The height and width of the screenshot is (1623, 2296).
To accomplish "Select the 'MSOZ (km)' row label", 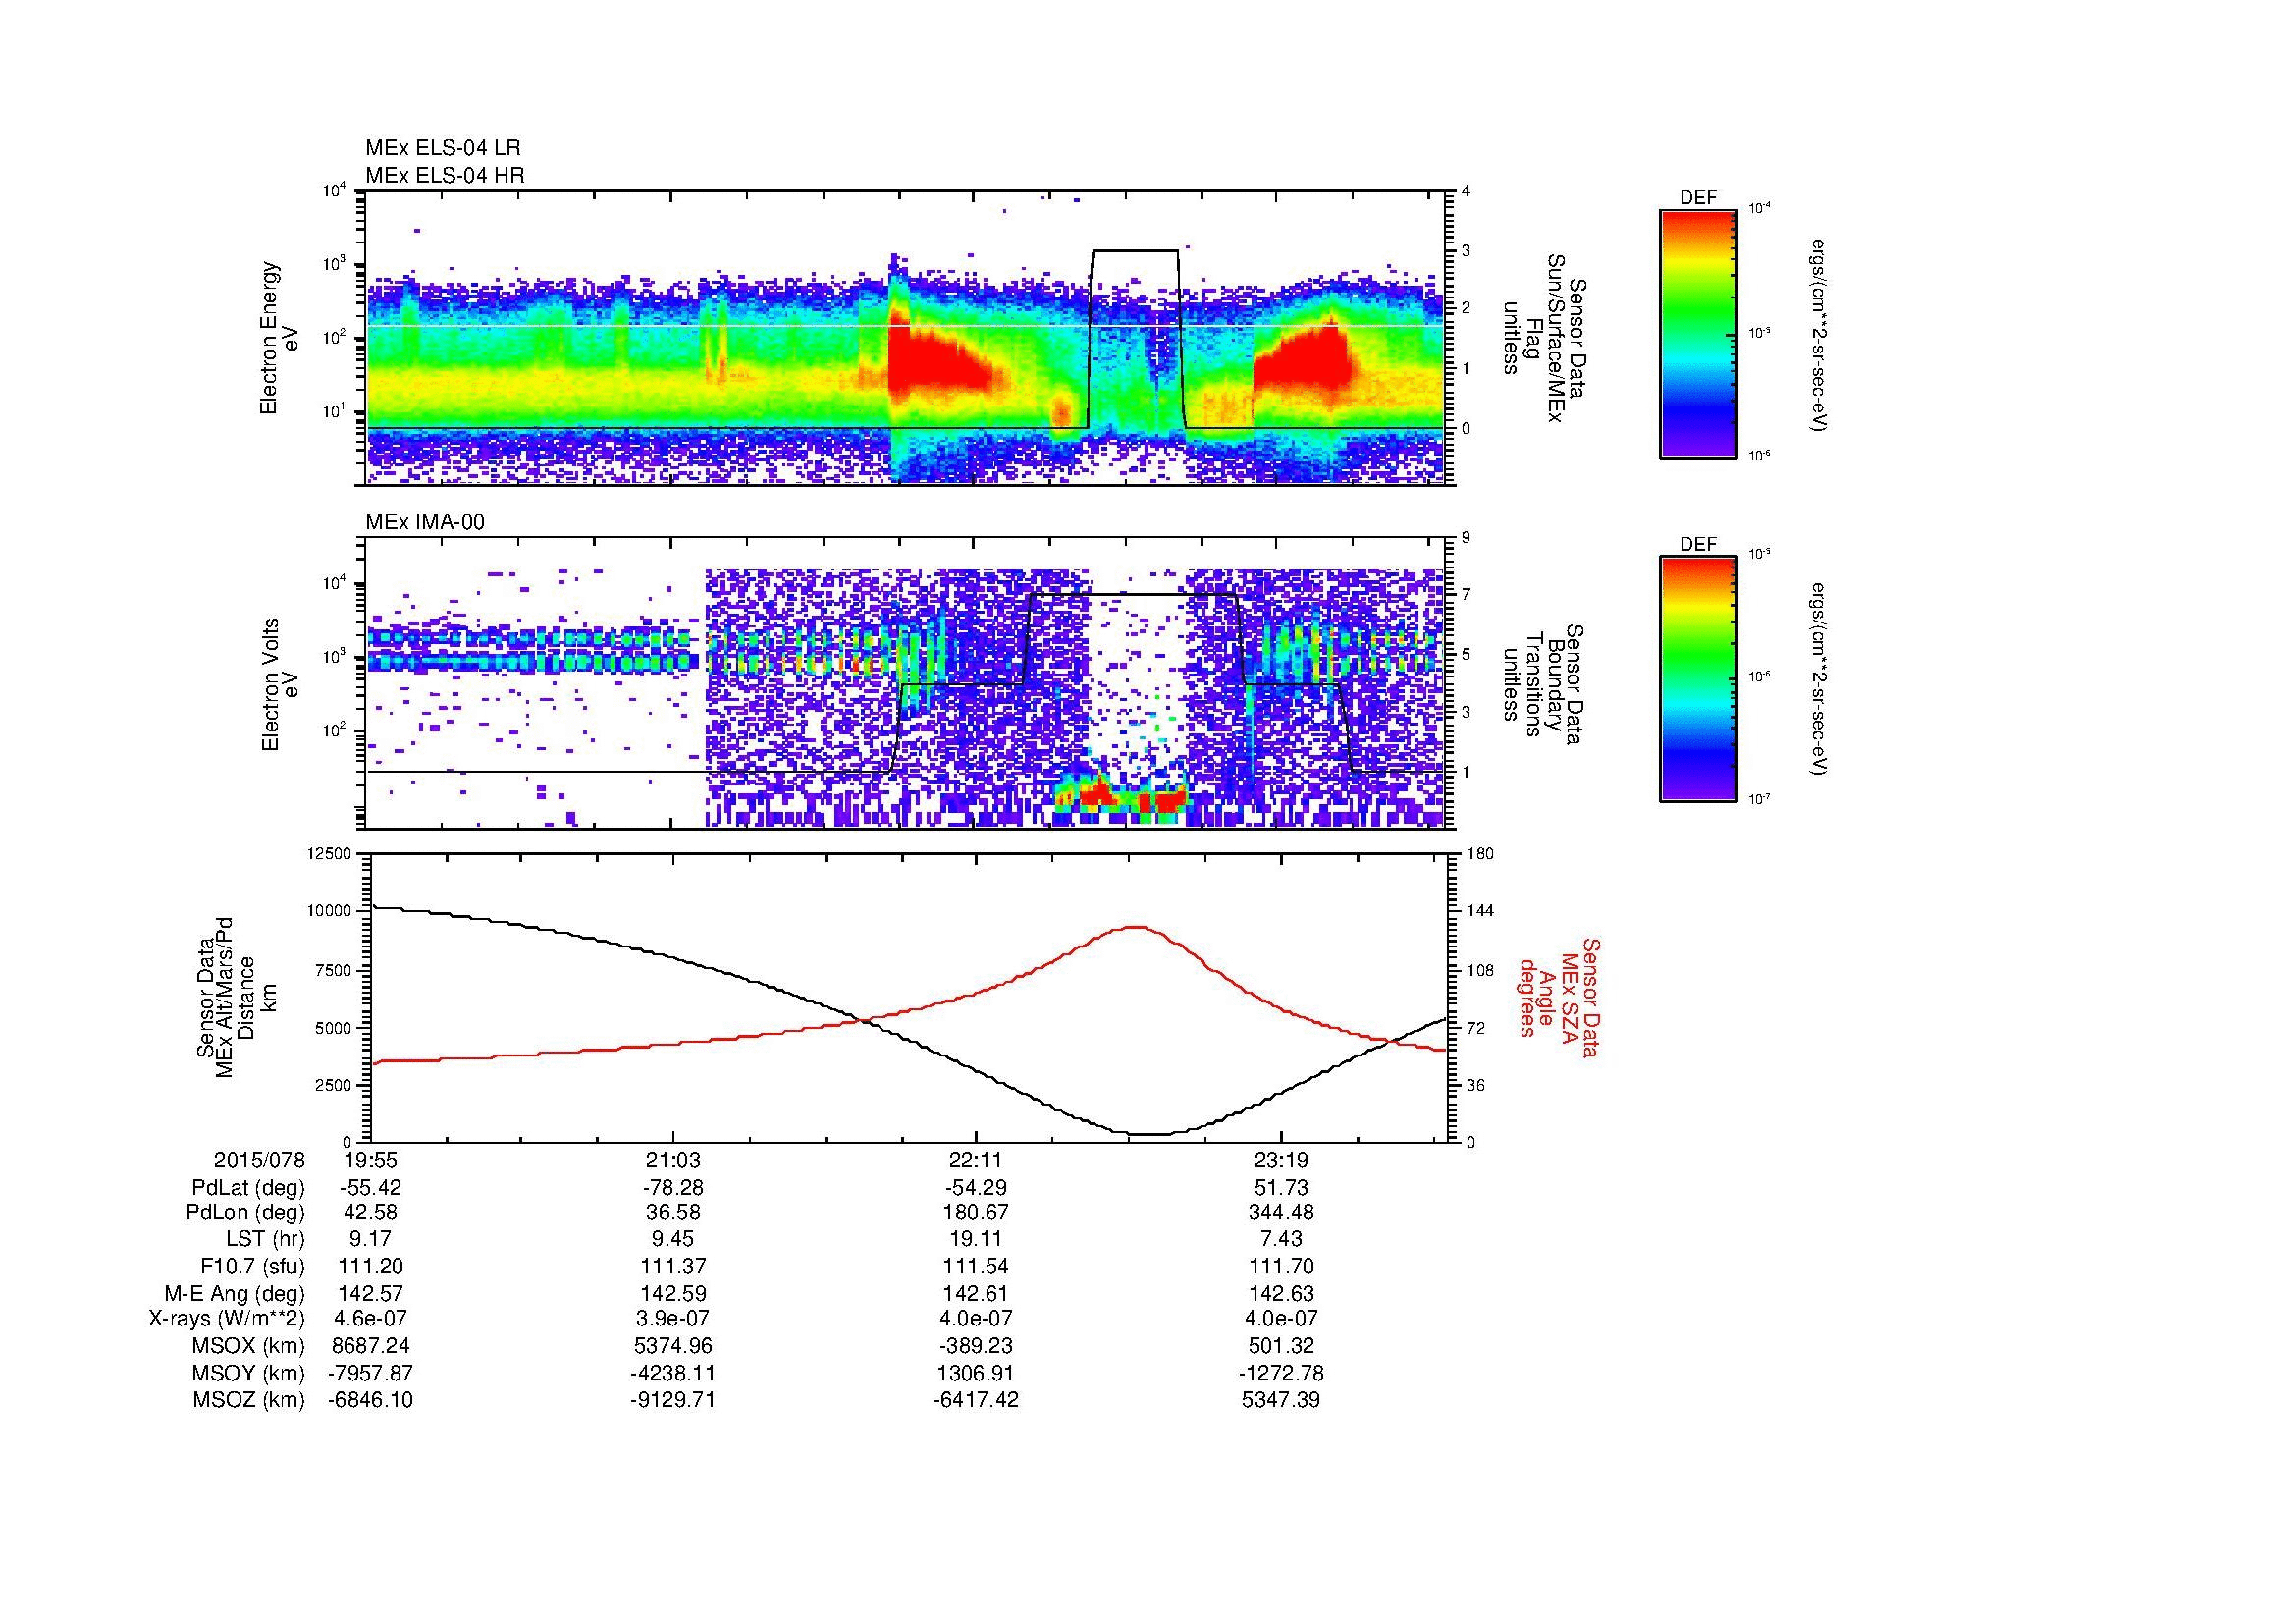I will click(248, 1400).
